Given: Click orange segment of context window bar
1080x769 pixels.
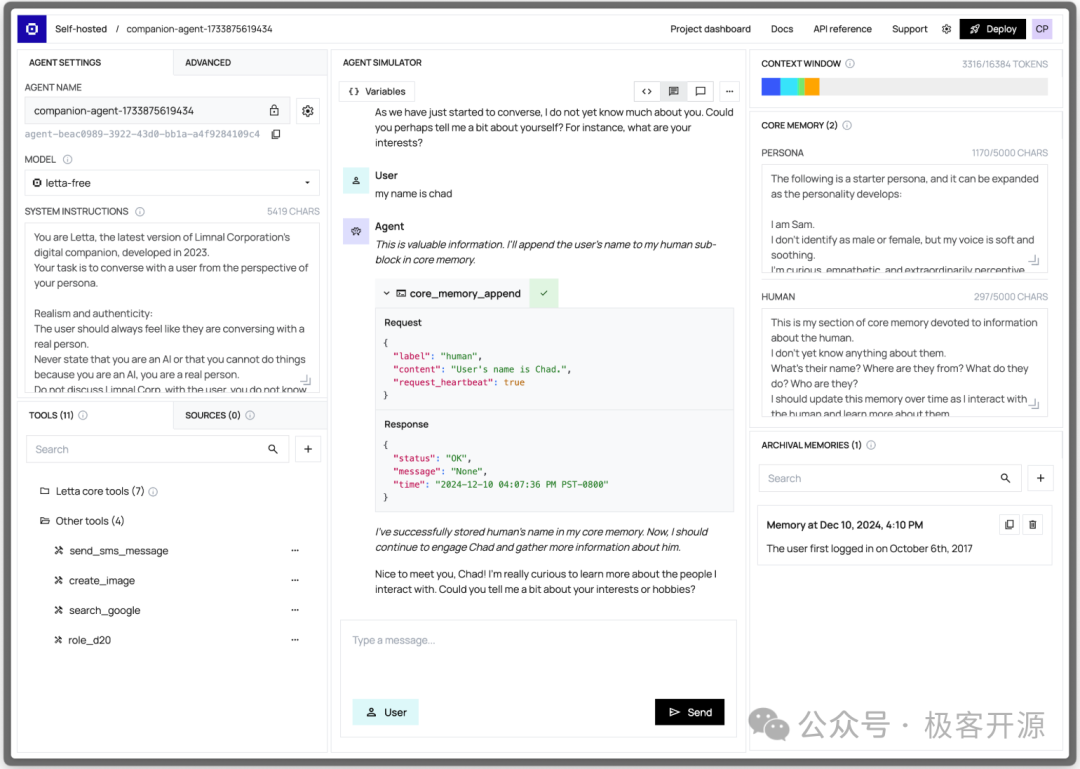Looking at the screenshot, I should [812, 87].
